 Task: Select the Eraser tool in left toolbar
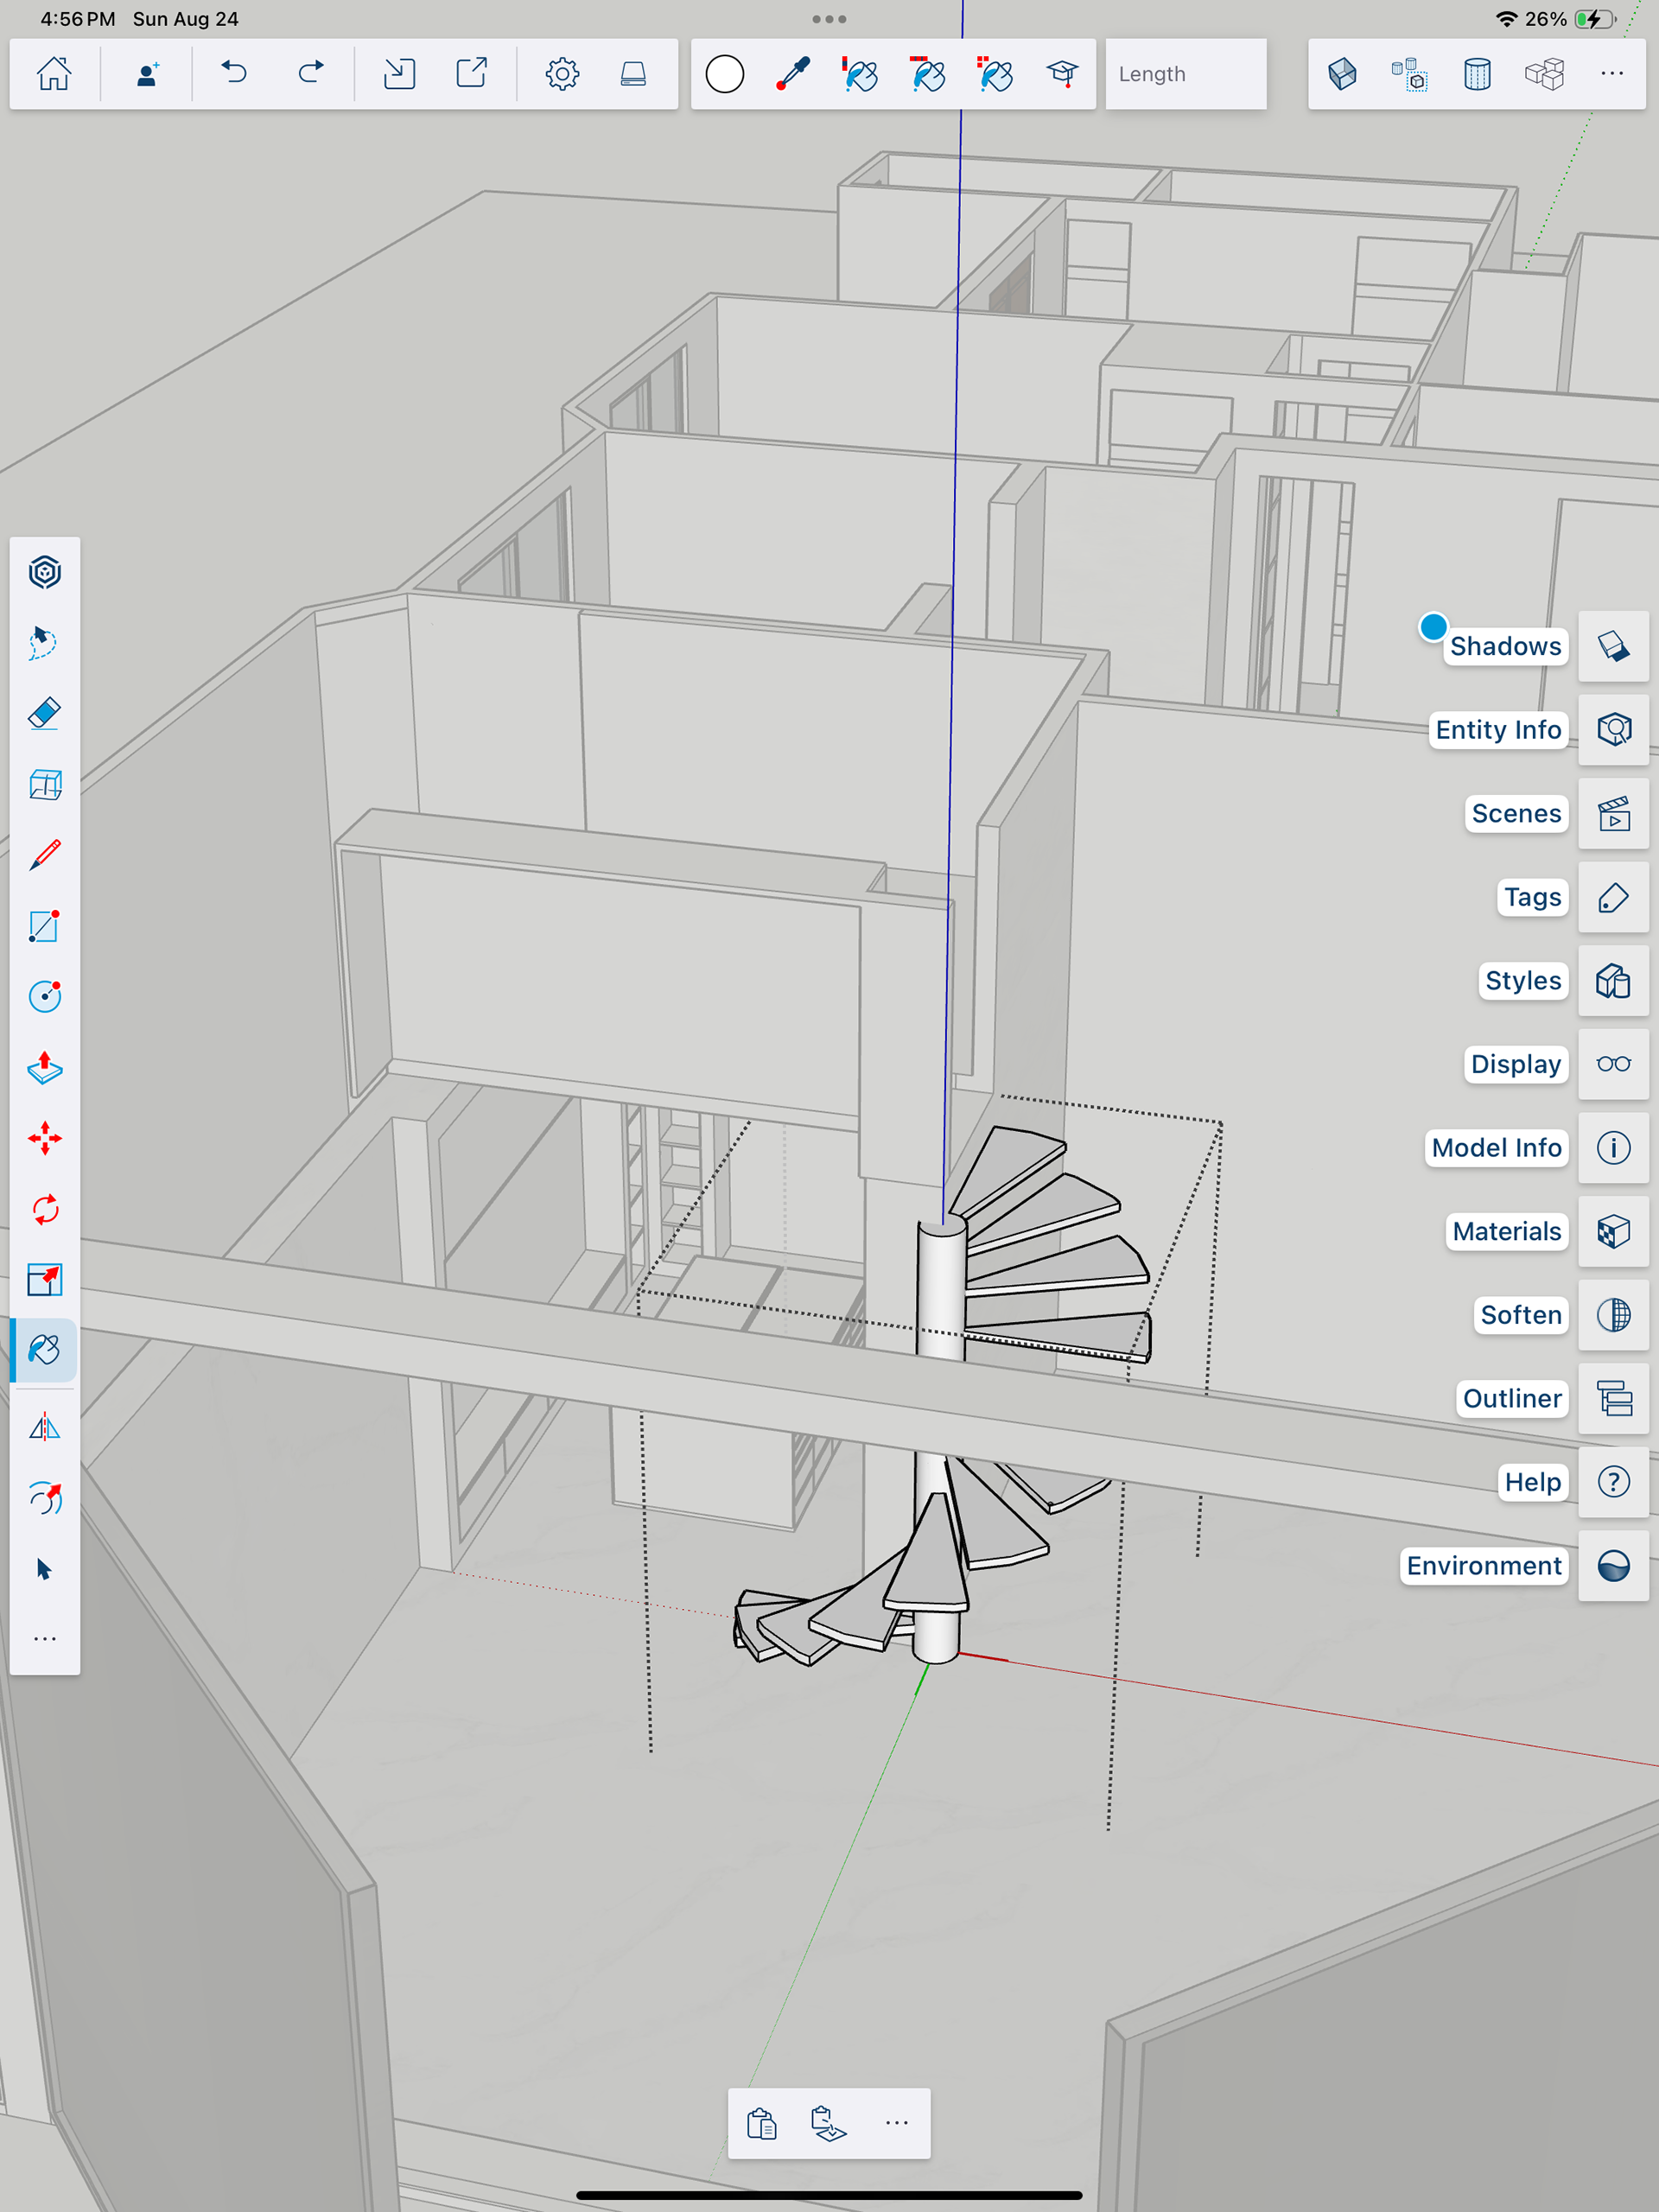45,713
